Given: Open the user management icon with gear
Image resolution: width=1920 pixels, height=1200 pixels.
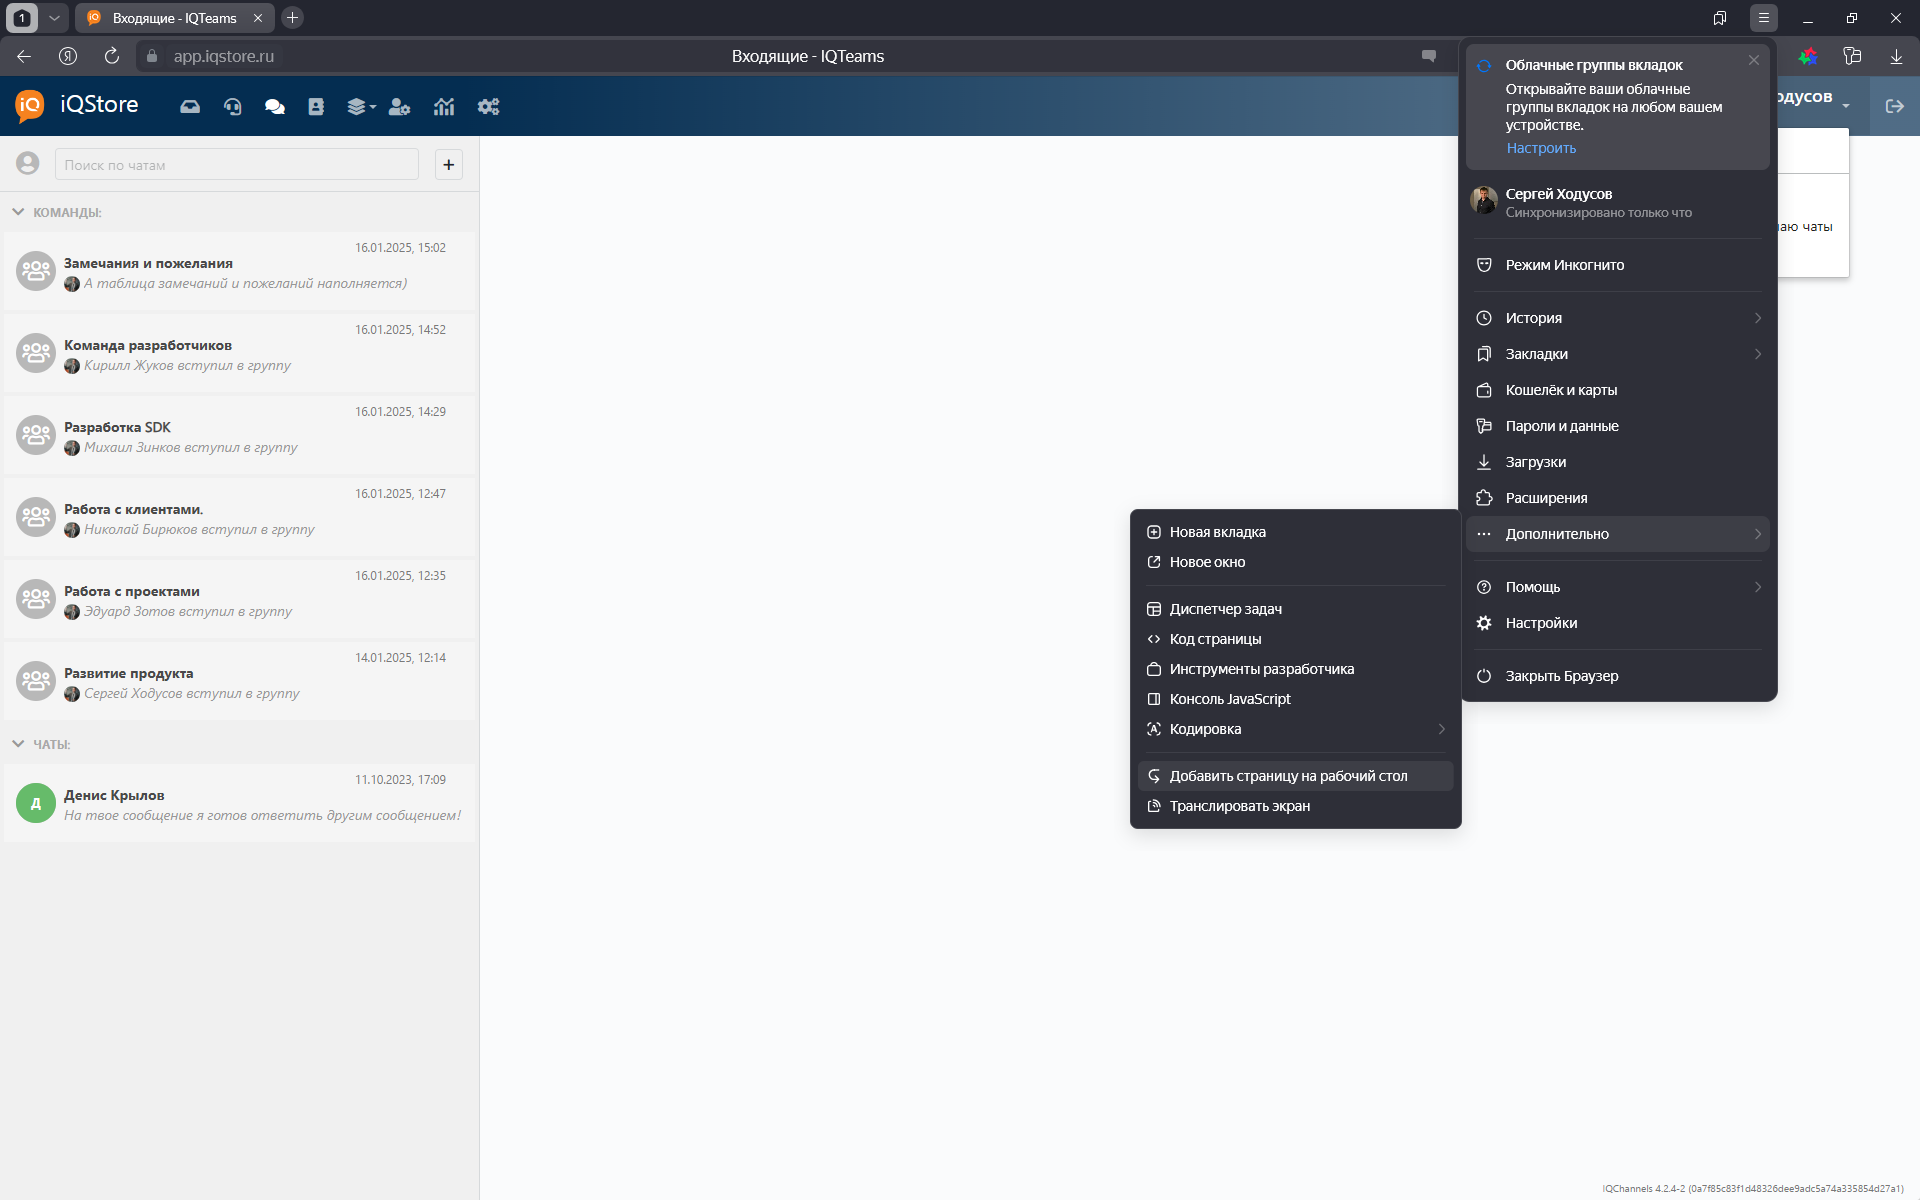Looking at the screenshot, I should (x=399, y=107).
